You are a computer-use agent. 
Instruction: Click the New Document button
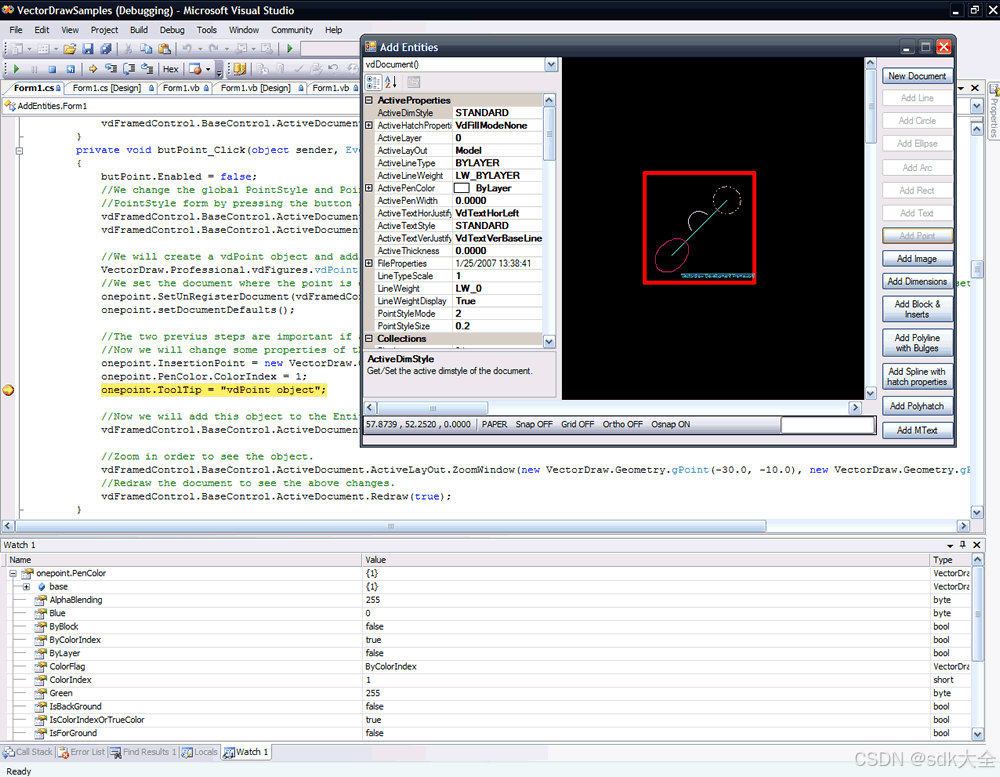pyautogui.click(x=917, y=75)
